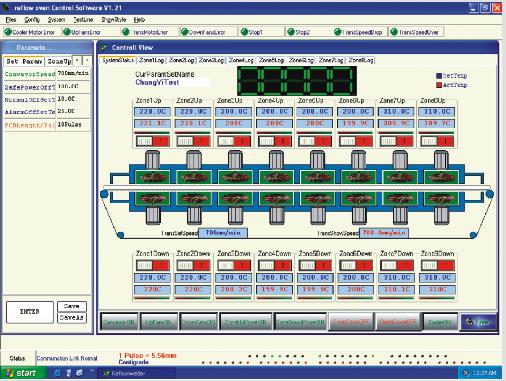Click the Windows start button

click(x=23, y=373)
